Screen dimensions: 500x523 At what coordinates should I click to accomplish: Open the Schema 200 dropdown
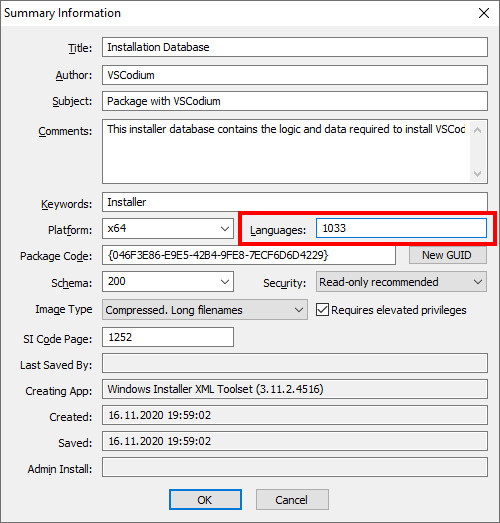click(168, 282)
